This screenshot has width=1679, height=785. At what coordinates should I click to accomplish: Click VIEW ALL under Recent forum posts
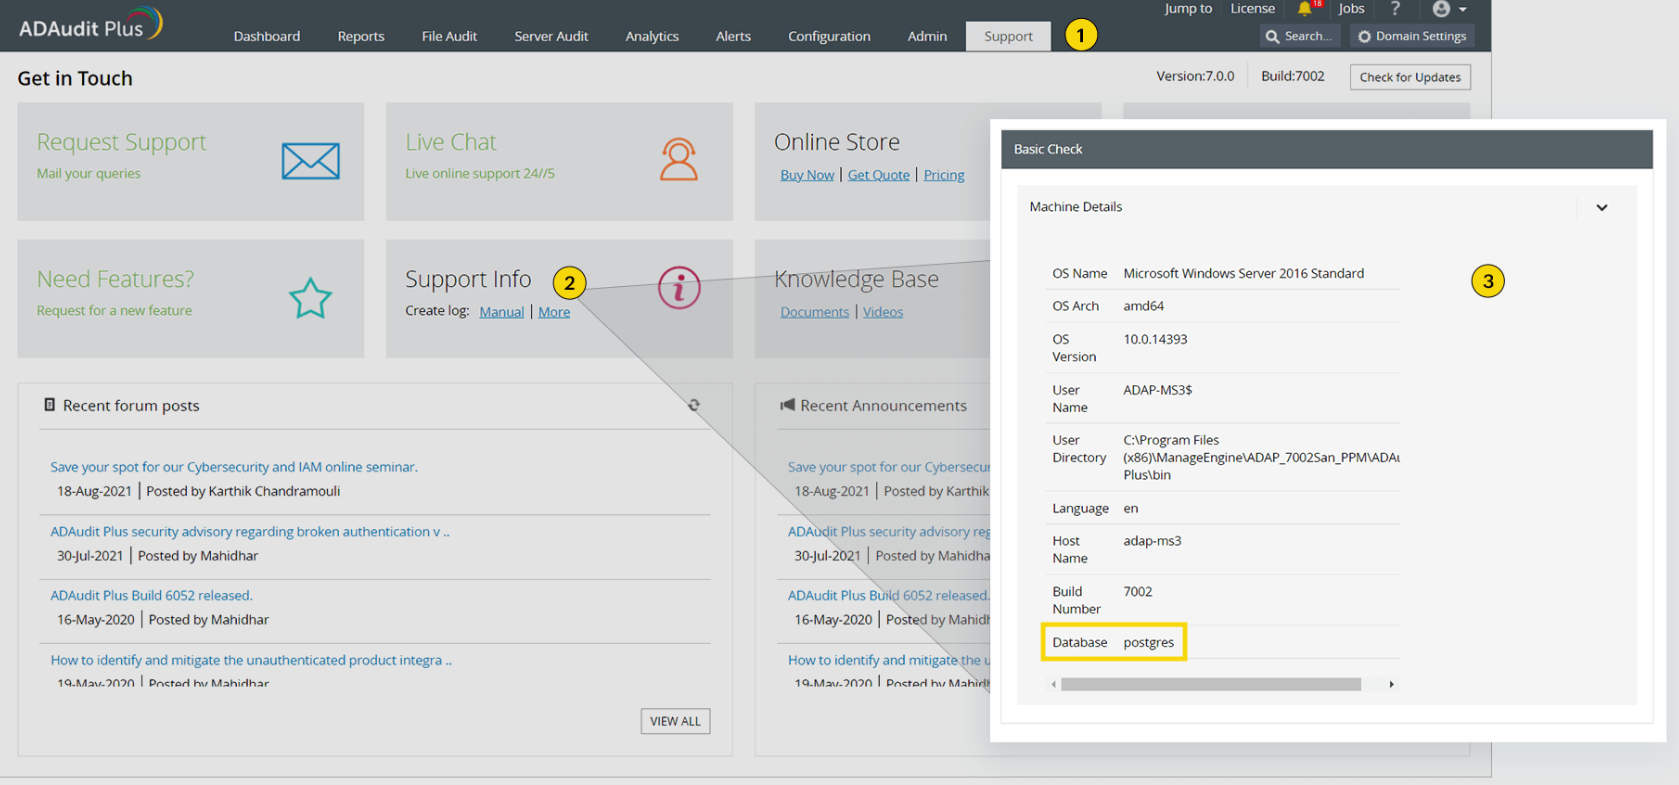[675, 721]
